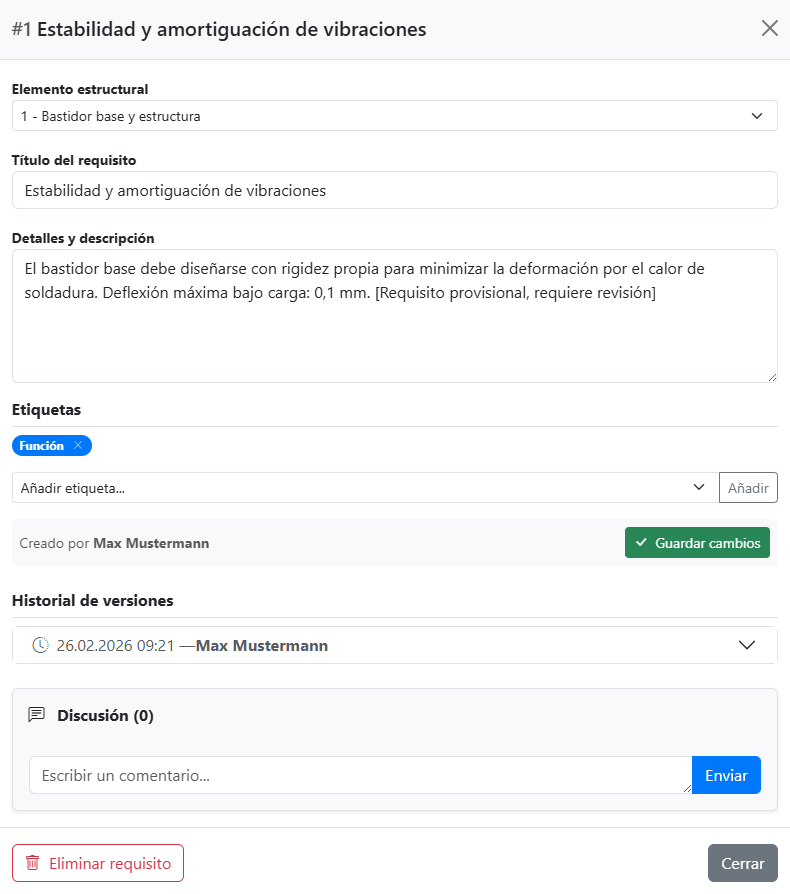Image resolution: width=790 pixels, height=894 pixels.
Task: Select the Función tag badge
Action: pyautogui.click(x=41, y=446)
